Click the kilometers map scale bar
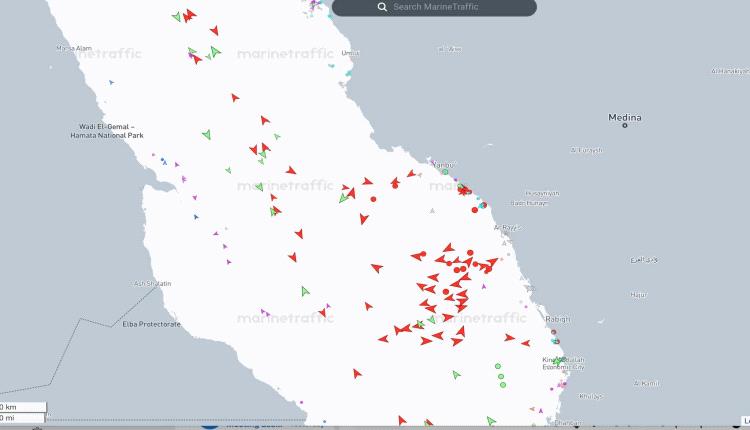The image size is (750, 430). pyautogui.click(x=22, y=407)
